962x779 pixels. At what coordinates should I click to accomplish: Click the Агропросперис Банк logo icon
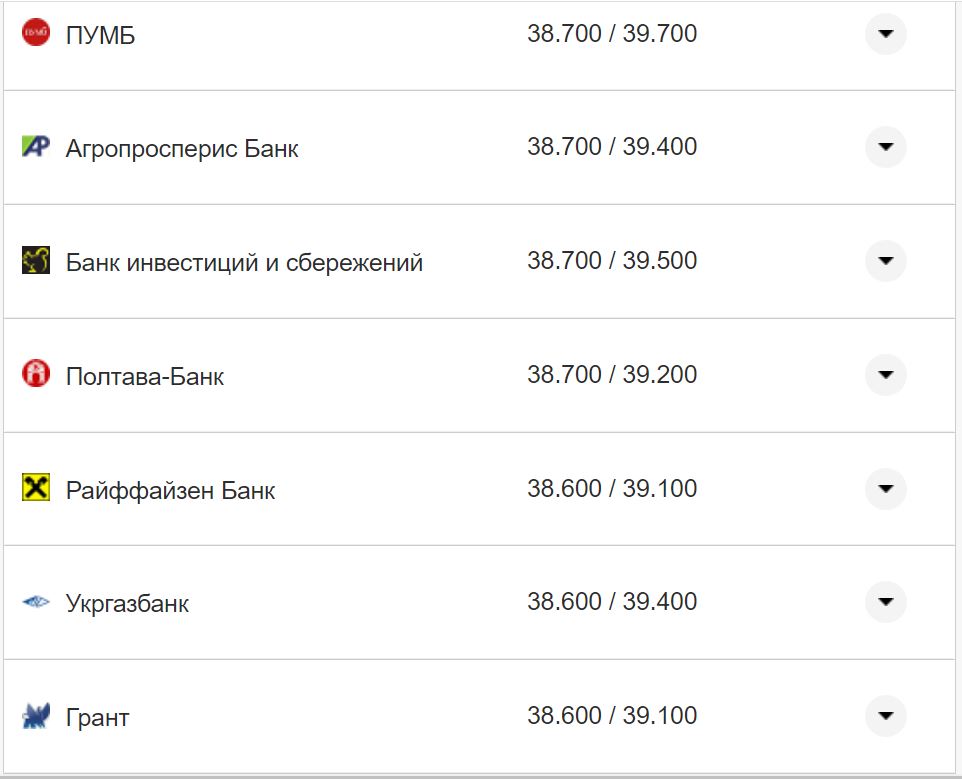click(x=35, y=146)
